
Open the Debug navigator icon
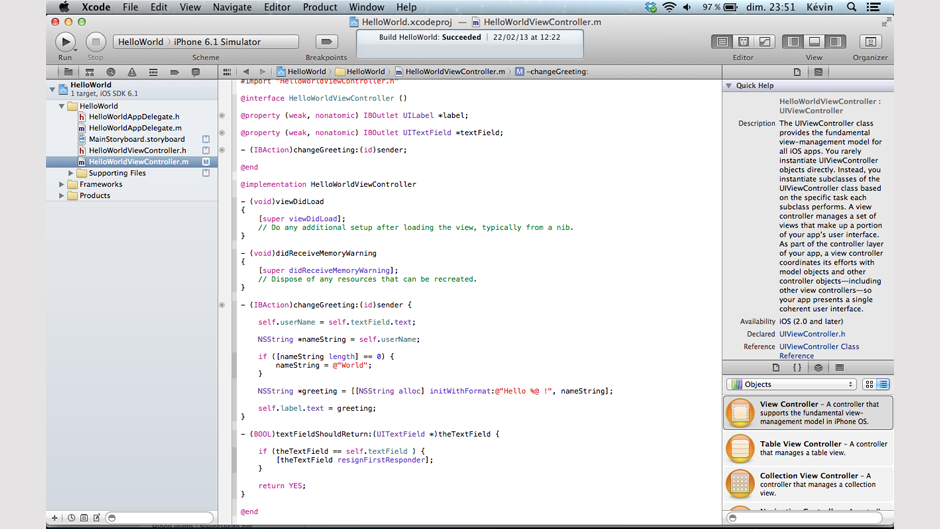153,72
